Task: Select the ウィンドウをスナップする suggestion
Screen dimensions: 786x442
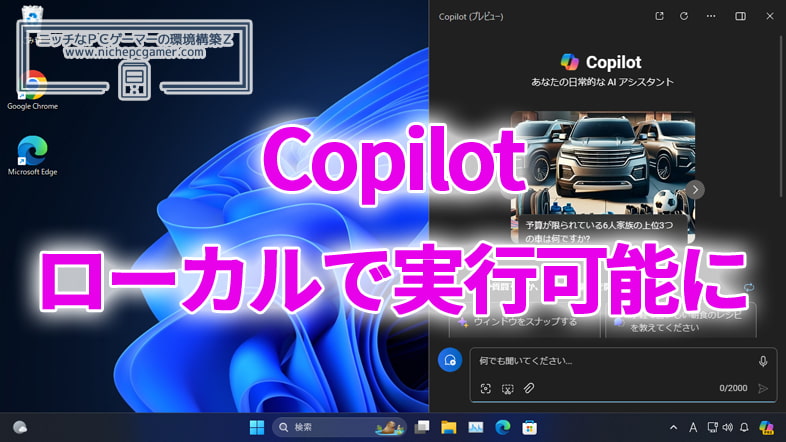Action: click(524, 321)
